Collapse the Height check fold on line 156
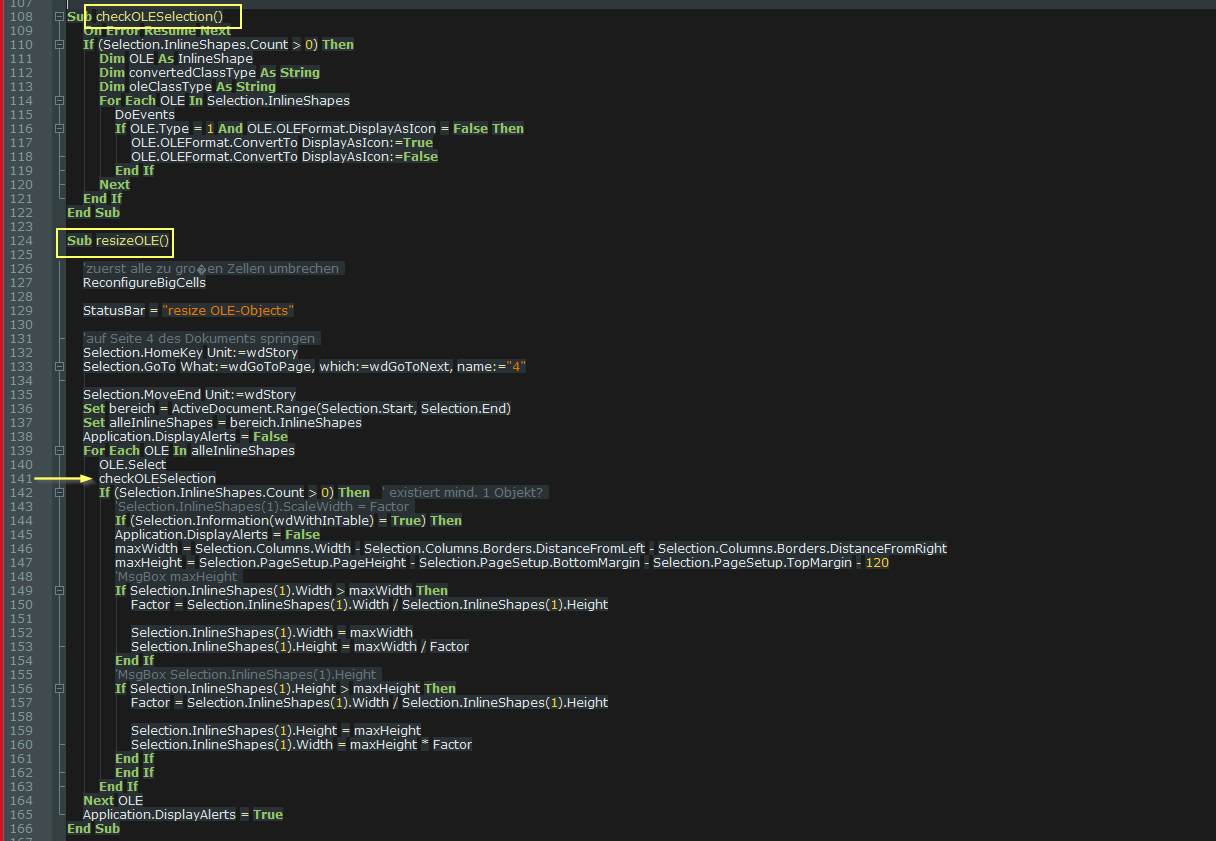Image resolution: width=1216 pixels, height=841 pixels. 59,689
